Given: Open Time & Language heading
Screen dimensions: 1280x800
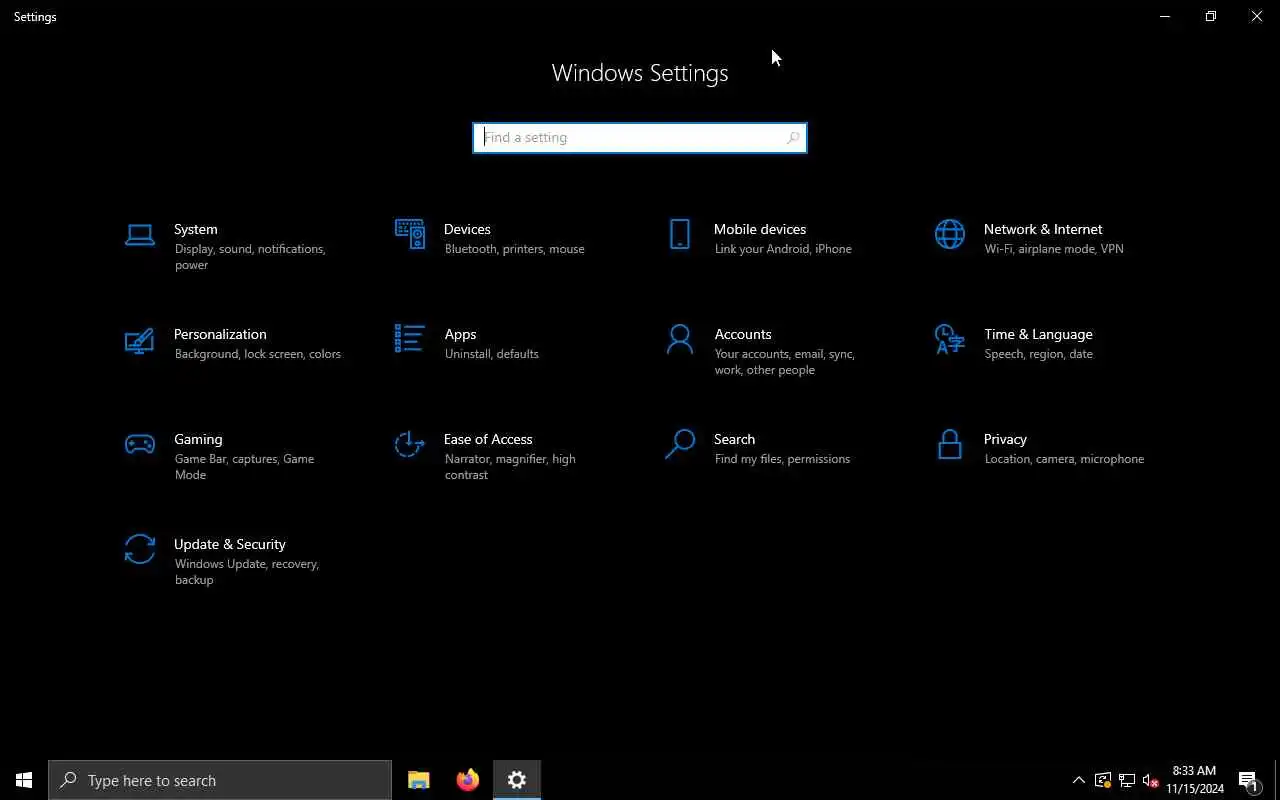Looking at the screenshot, I should (1038, 334).
